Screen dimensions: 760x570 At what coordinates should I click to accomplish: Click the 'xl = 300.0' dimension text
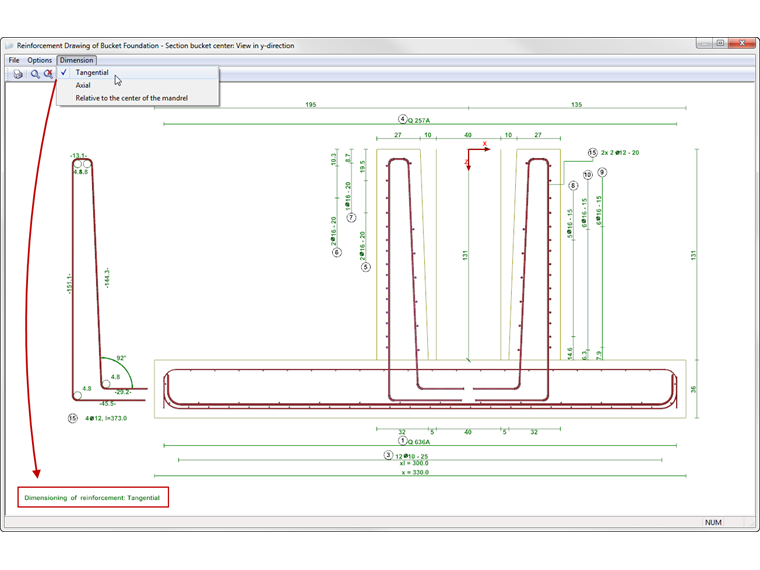[414, 463]
